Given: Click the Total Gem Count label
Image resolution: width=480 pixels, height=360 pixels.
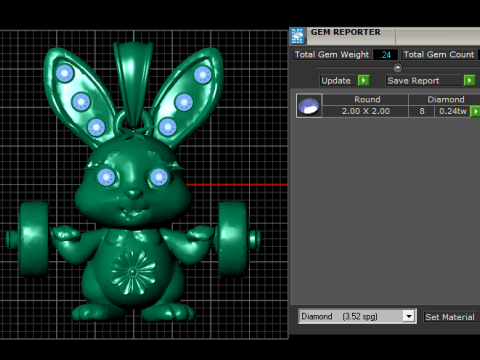Looking at the screenshot, I should (x=439, y=55).
